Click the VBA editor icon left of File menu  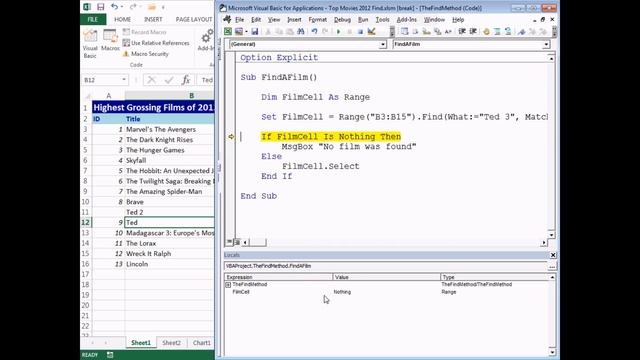point(227,19)
